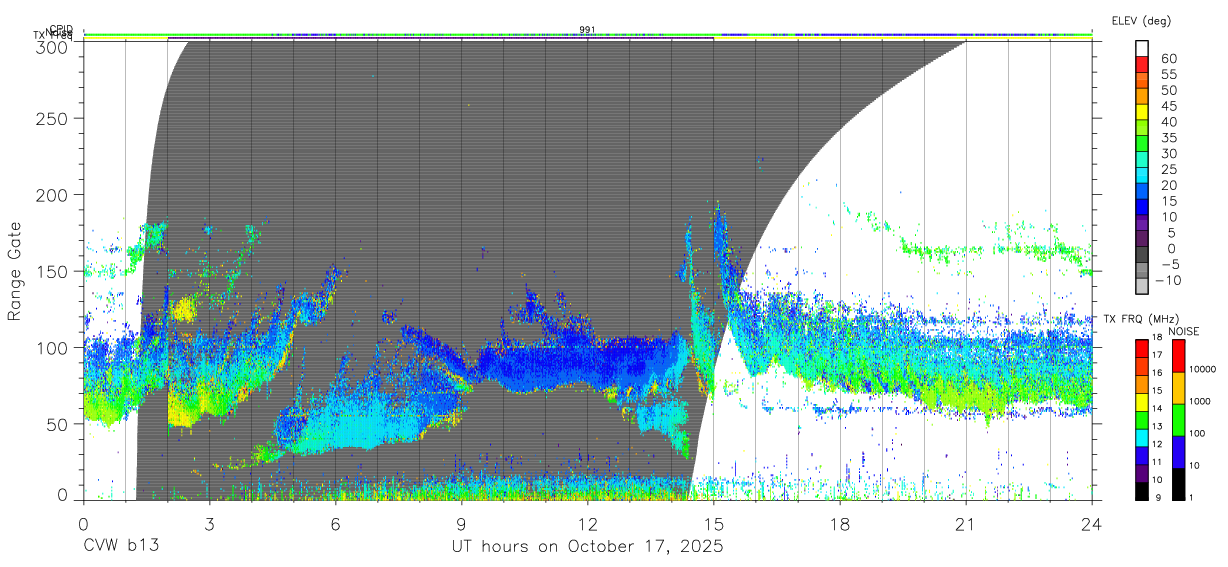Screen dimensions: 1228x567
Task: Click the NOISE scale label 1000
Action: (x=1200, y=401)
